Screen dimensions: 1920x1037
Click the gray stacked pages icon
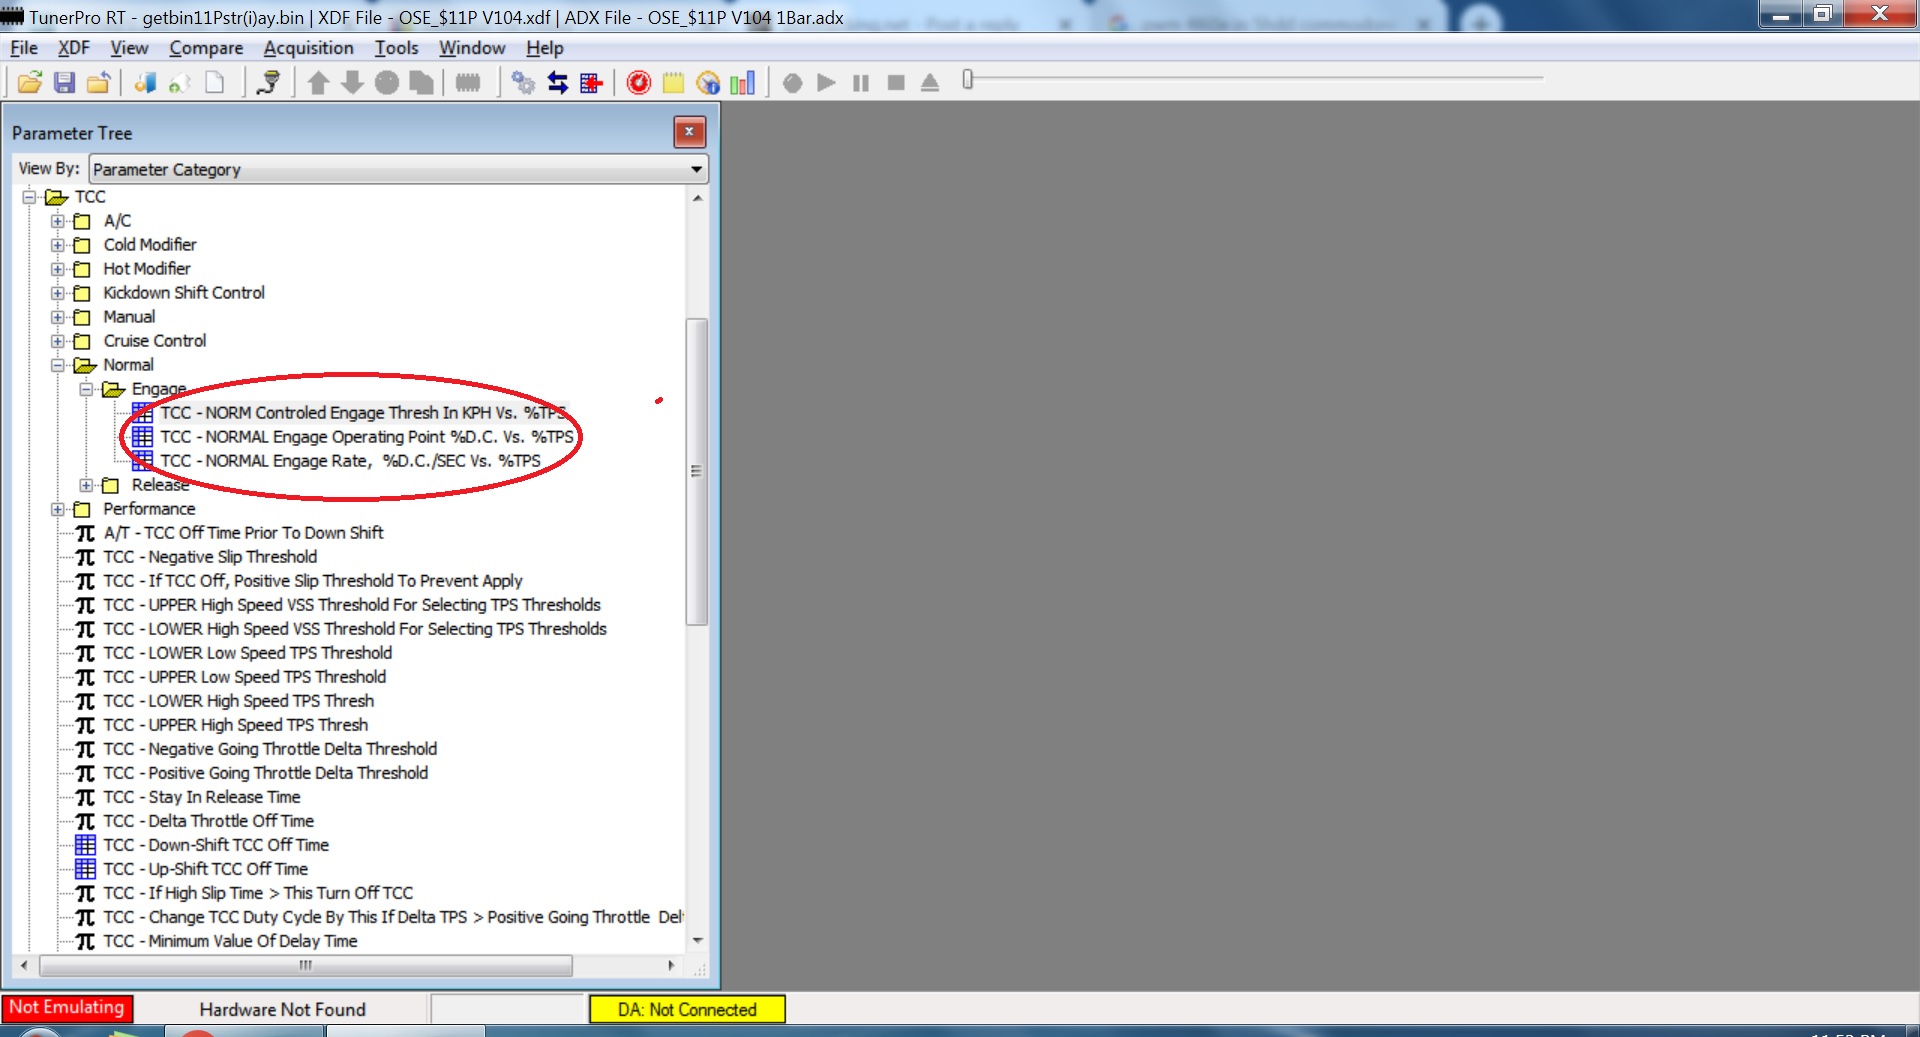coord(421,83)
